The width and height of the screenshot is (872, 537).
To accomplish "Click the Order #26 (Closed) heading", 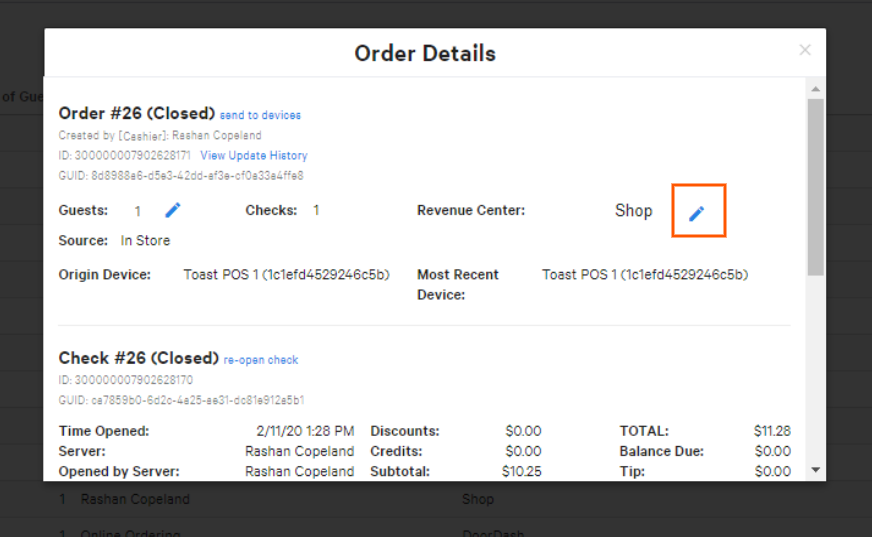I will pyautogui.click(x=137, y=113).
